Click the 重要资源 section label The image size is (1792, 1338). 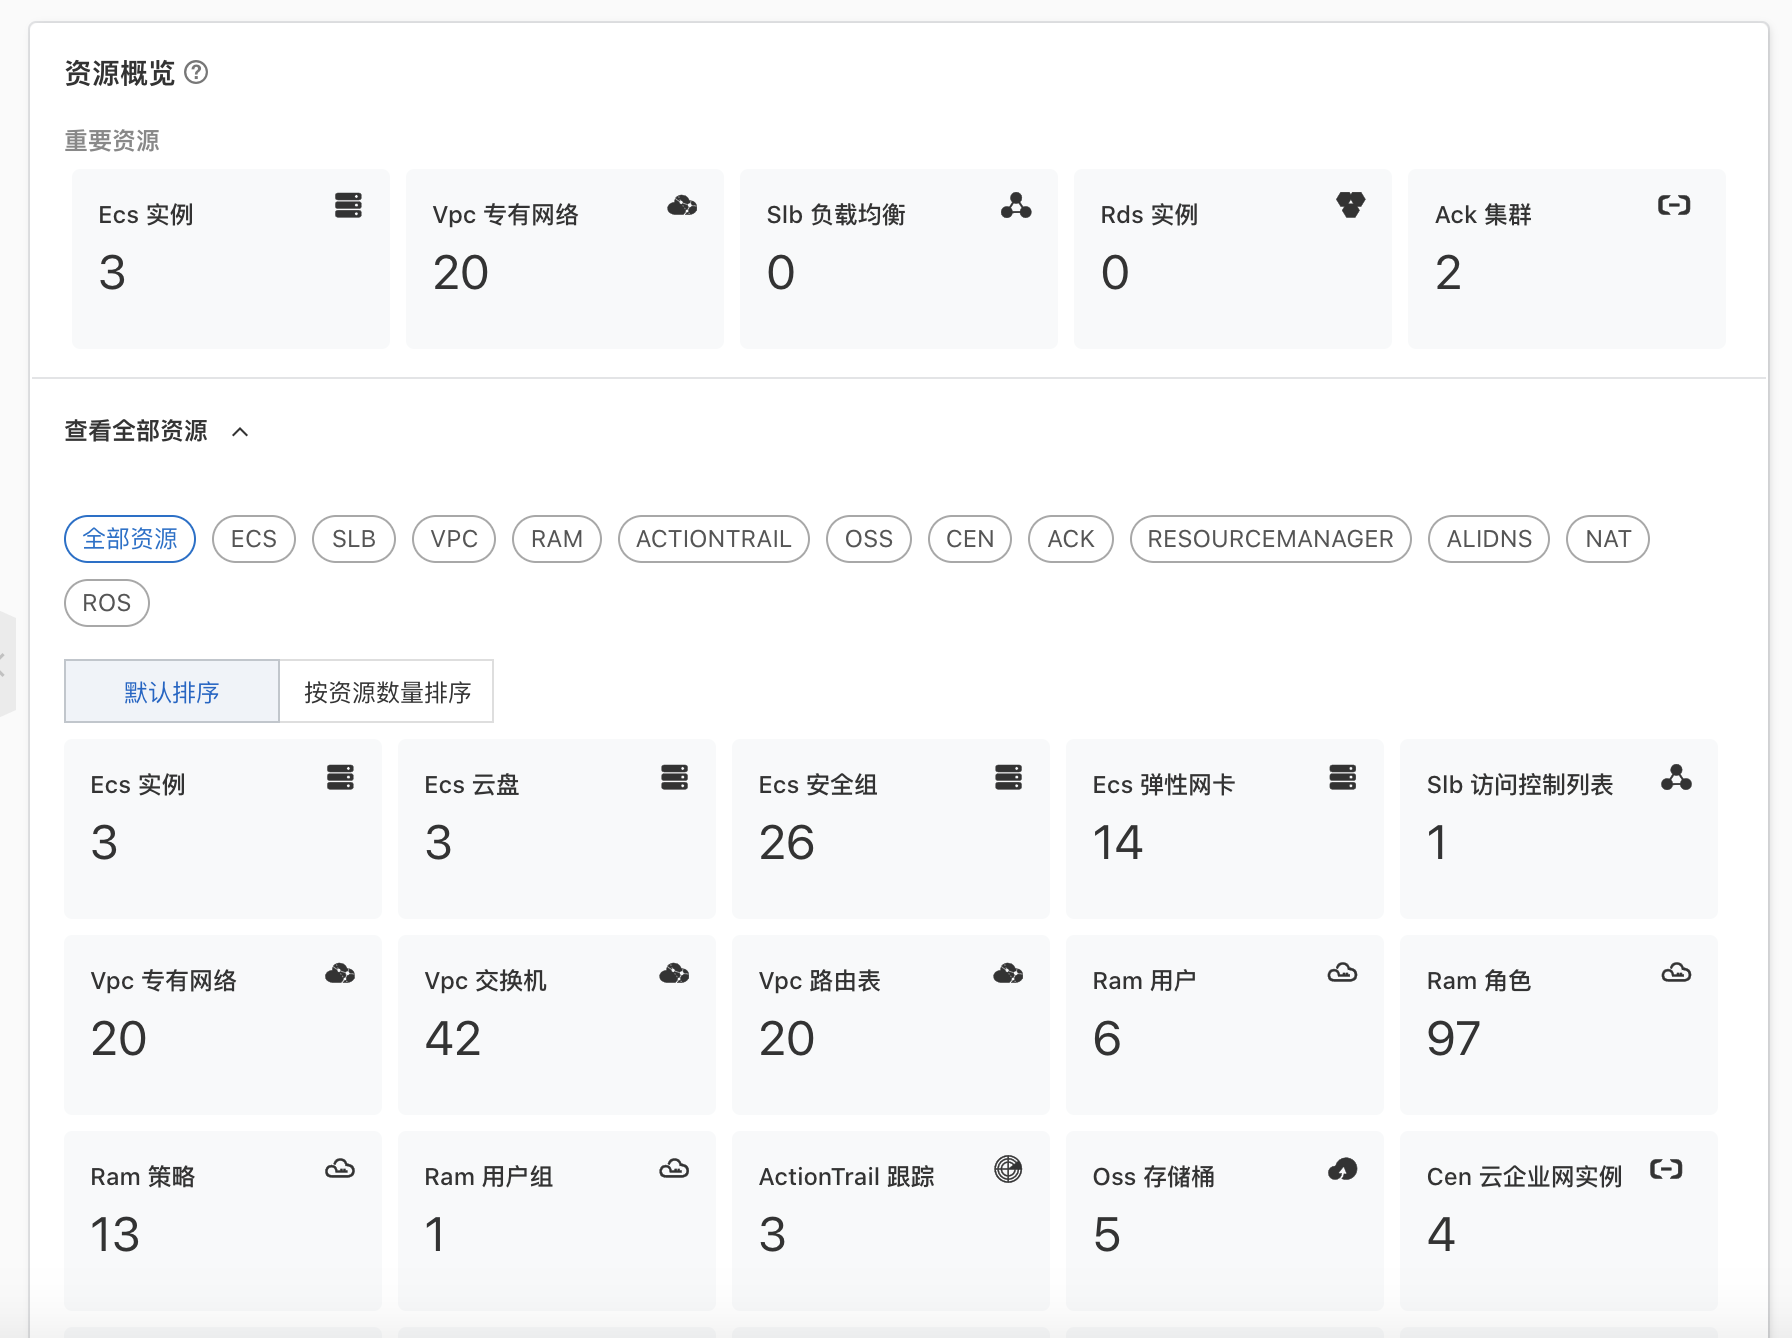click(x=112, y=141)
